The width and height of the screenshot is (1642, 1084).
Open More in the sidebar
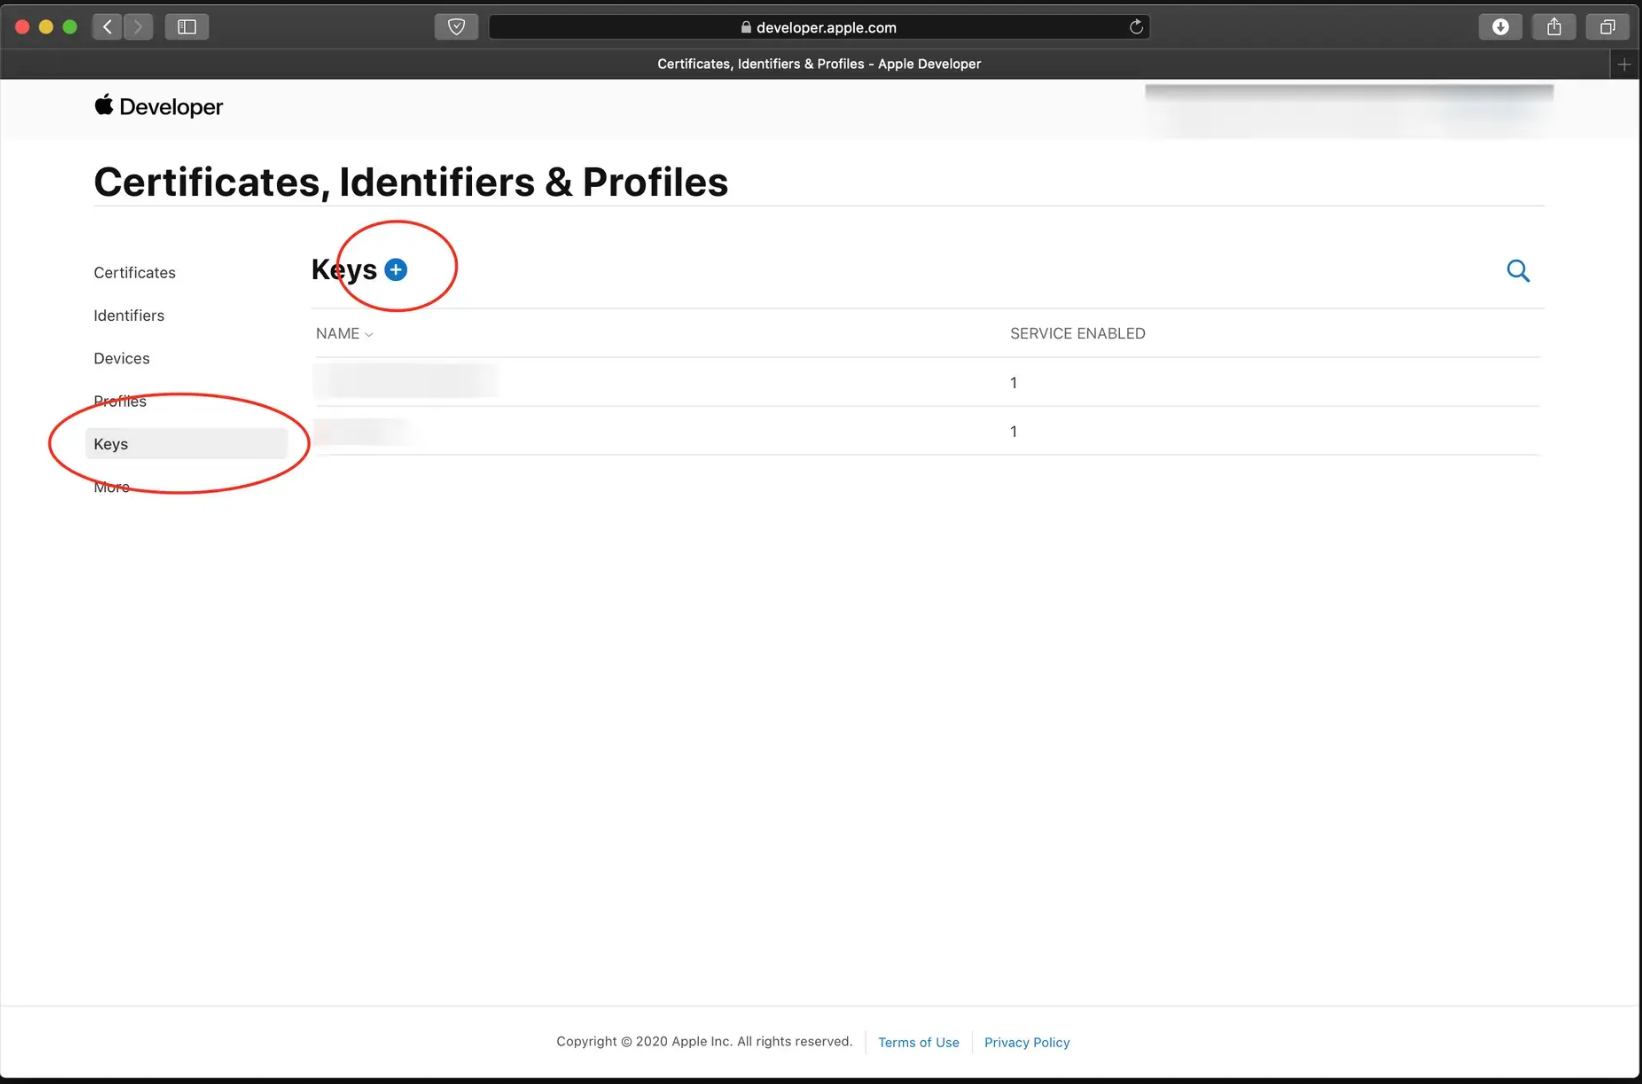tap(111, 487)
